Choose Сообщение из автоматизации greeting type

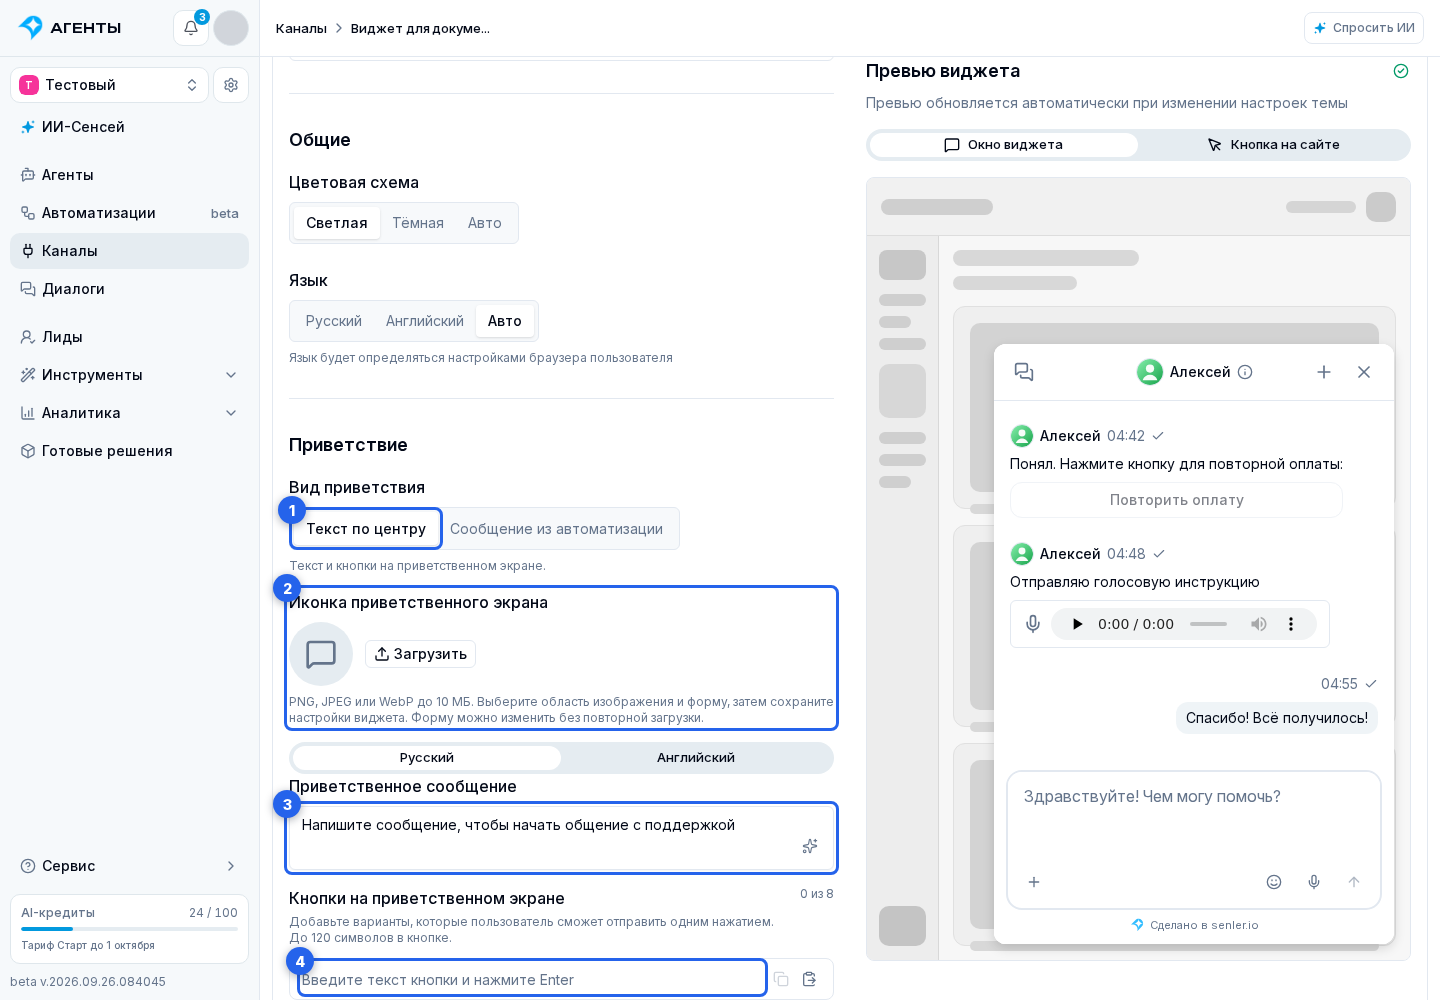557,529
